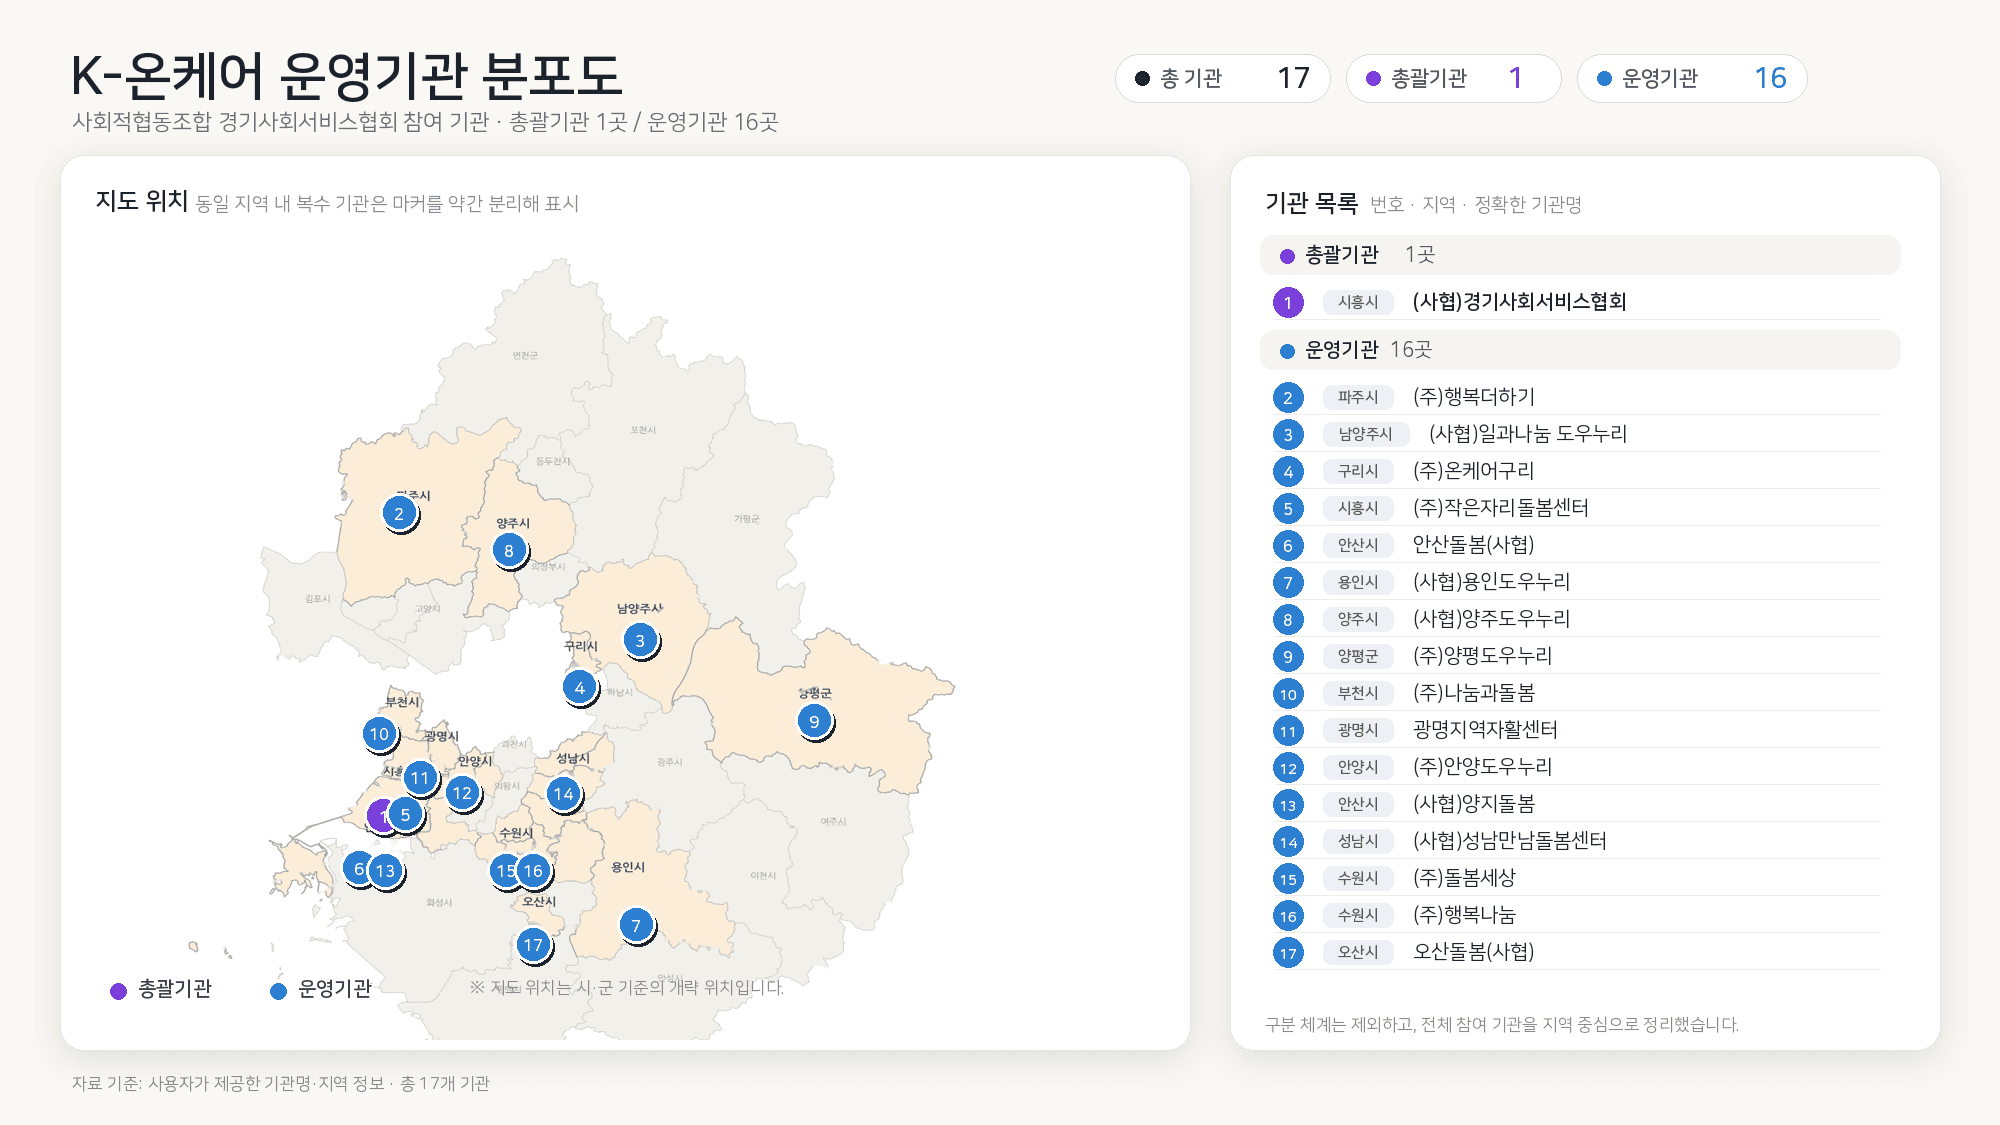Click map marker 12 in Anyang
Viewport: 2000px width, 1125px height.
tap(462, 793)
